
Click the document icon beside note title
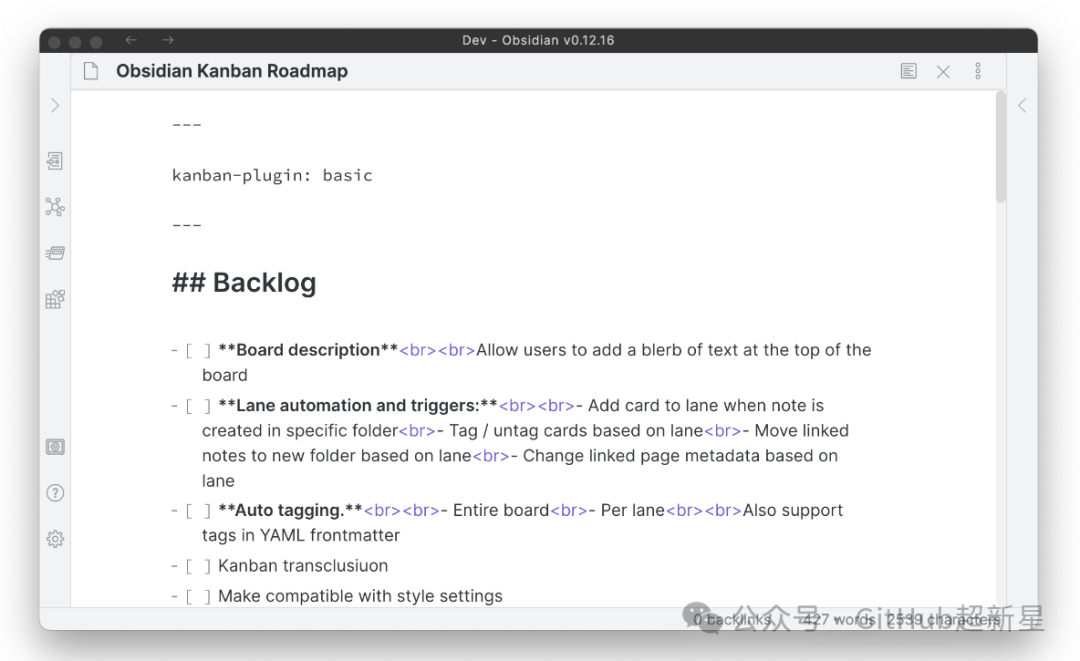pyautogui.click(x=91, y=71)
